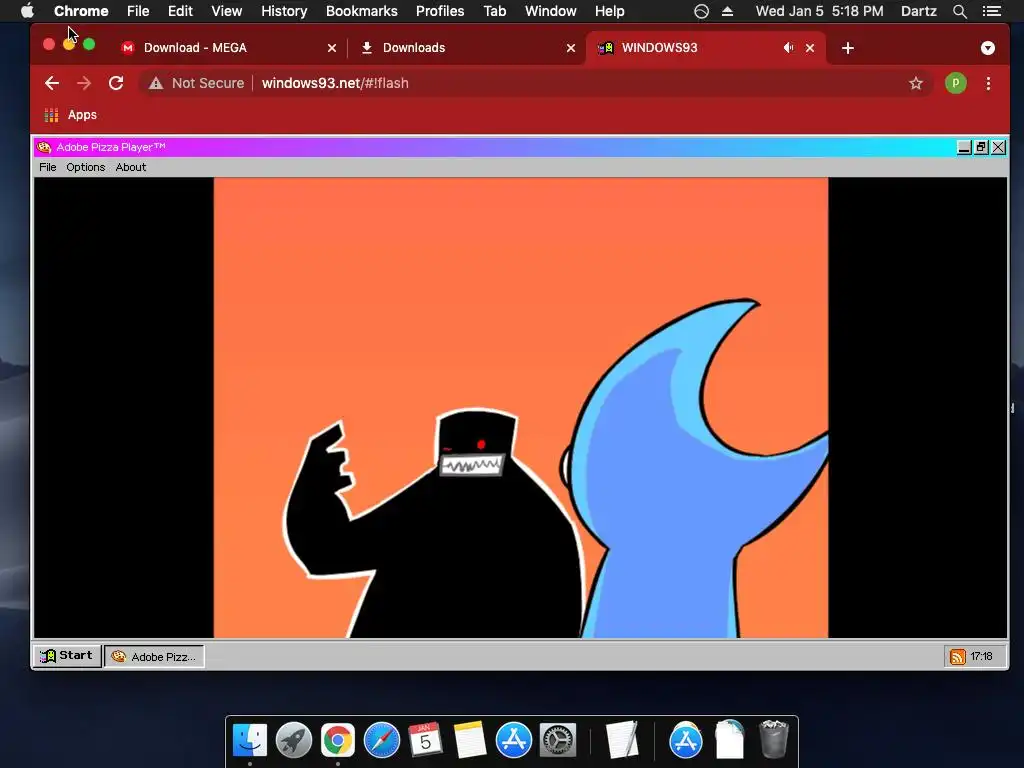Image resolution: width=1024 pixels, height=768 pixels.
Task: Click the flash animation canvas
Action: [x=520, y=408]
